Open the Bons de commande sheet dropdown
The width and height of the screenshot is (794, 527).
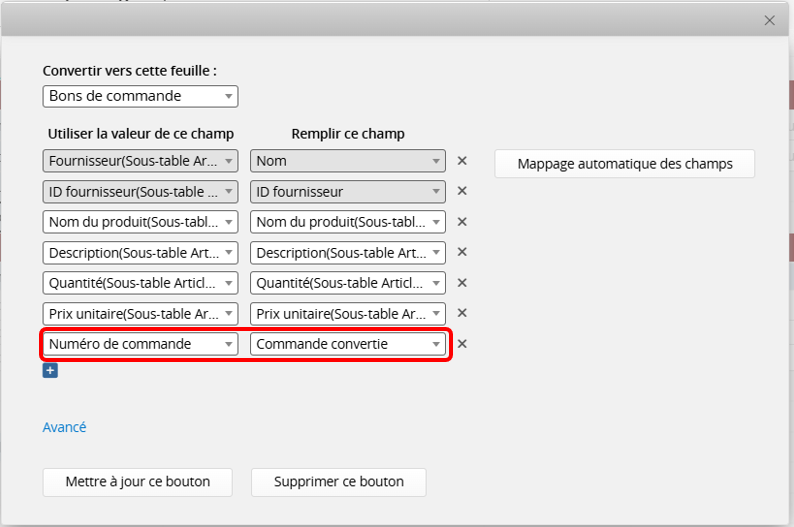click(x=140, y=96)
